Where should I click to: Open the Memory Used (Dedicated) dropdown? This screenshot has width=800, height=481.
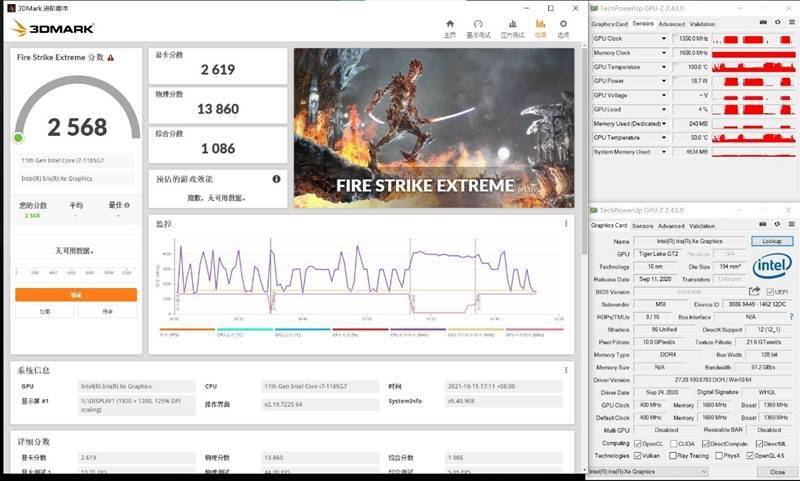(x=664, y=123)
